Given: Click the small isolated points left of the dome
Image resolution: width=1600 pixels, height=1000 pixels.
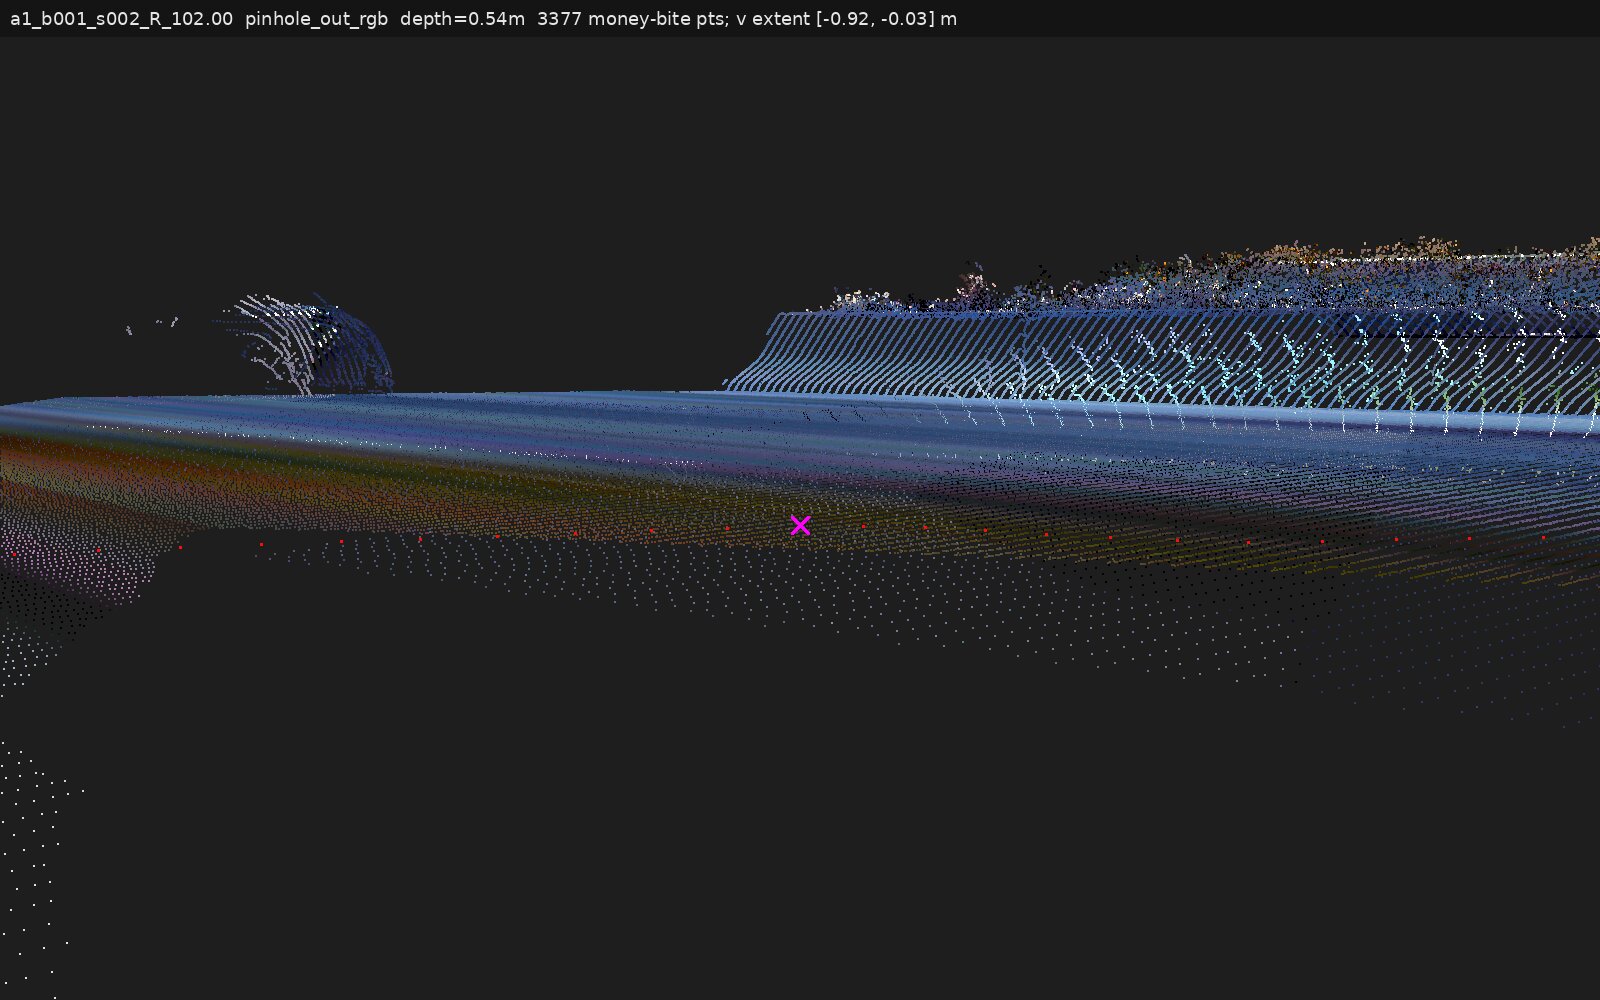Looking at the screenshot, I should 152,325.
